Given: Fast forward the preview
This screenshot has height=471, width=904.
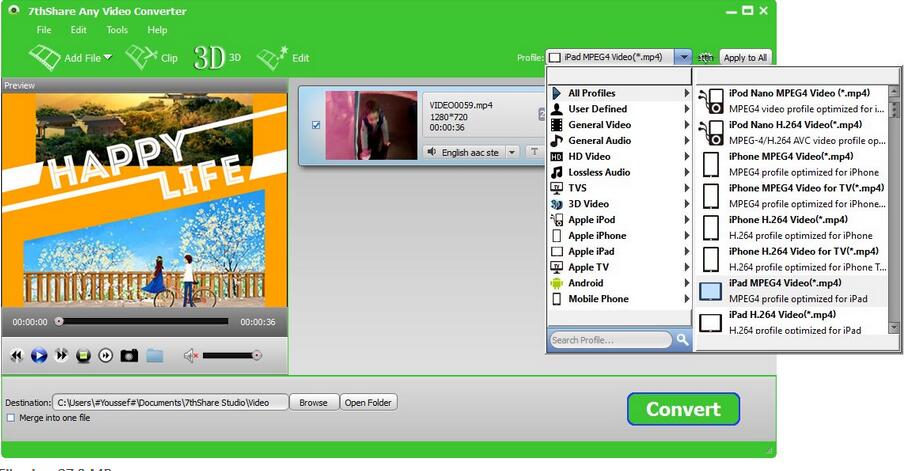Looking at the screenshot, I should pos(61,356).
